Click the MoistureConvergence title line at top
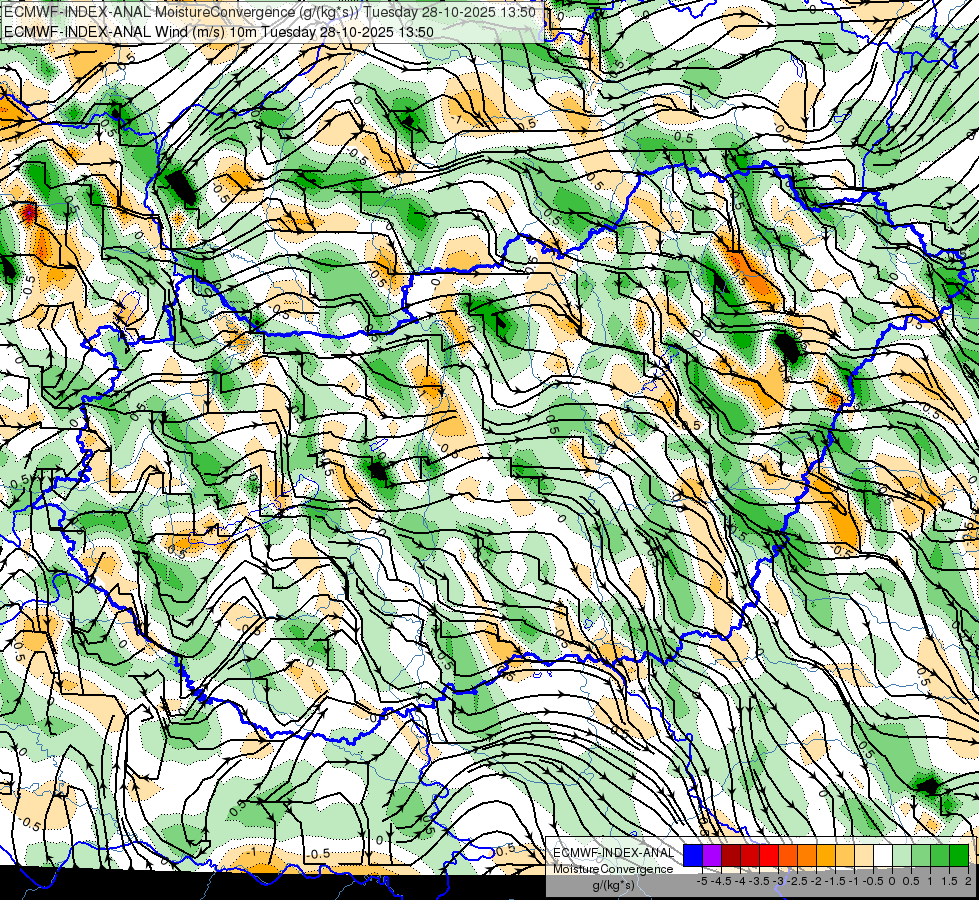 click(269, 12)
